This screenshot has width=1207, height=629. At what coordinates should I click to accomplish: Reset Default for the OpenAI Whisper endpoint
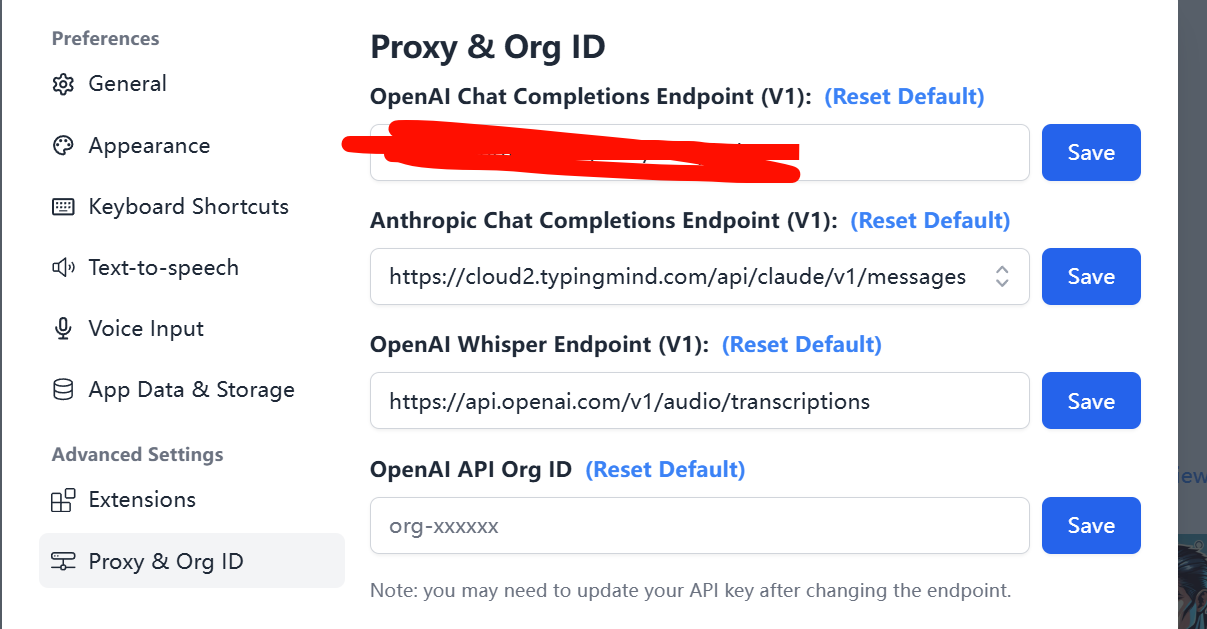point(801,345)
